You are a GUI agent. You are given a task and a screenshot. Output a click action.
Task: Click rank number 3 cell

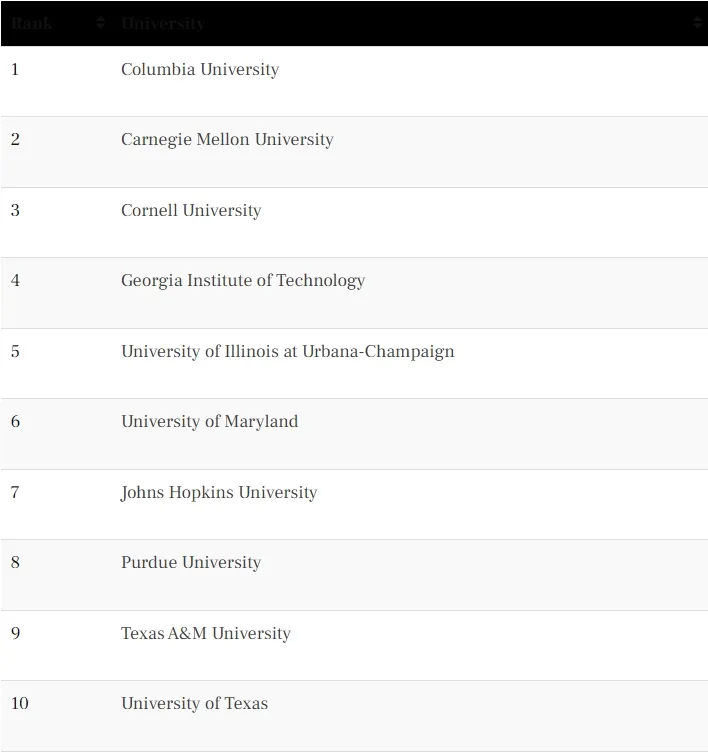click(x=15, y=210)
